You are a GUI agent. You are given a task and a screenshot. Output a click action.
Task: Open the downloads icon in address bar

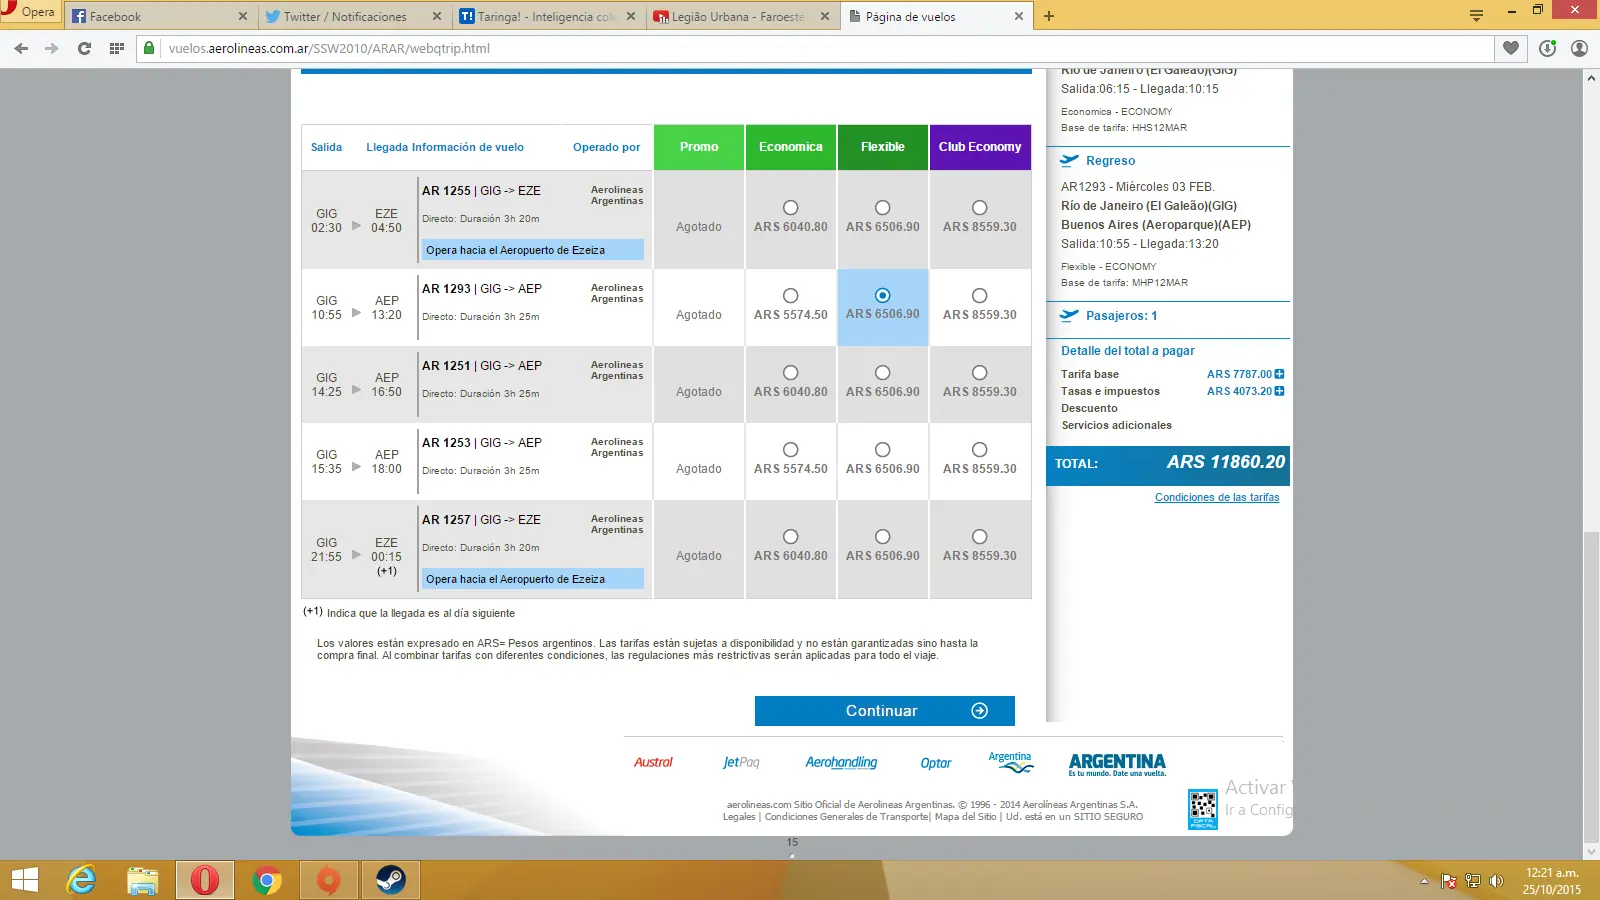1547,48
